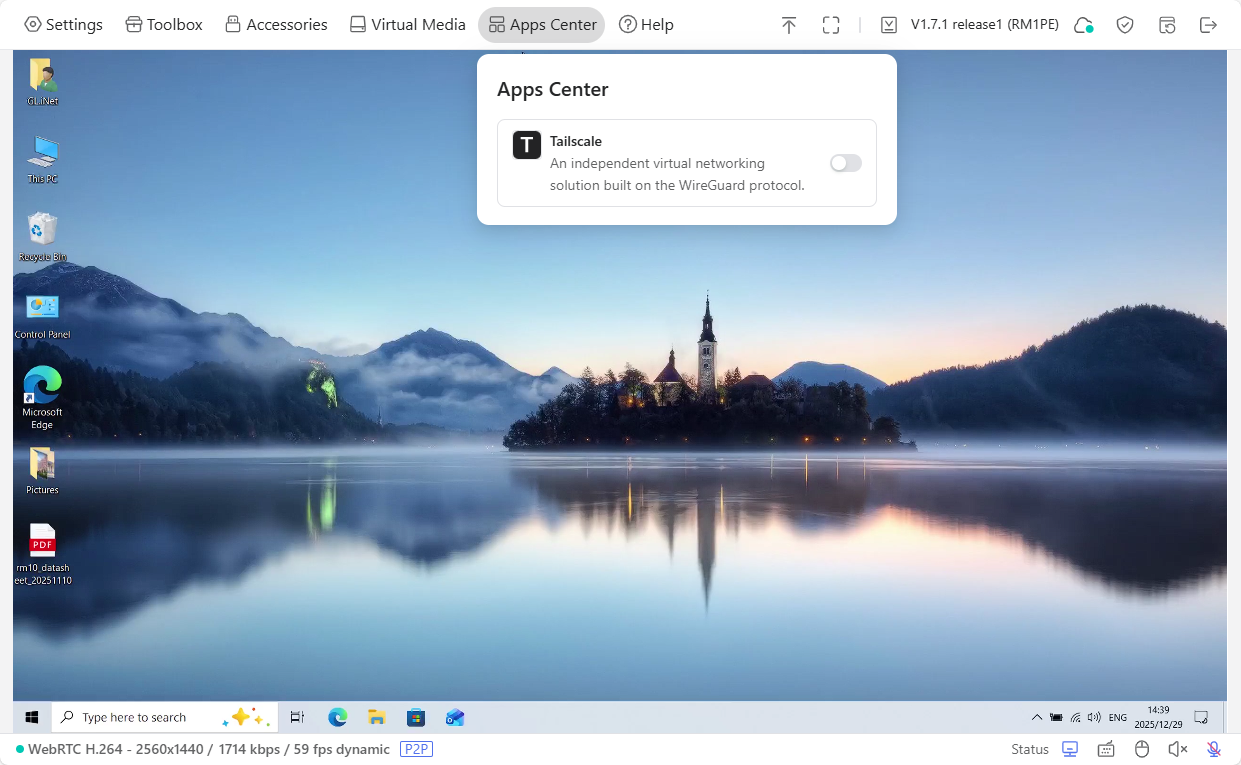Click the cloud connection status icon

(x=1083, y=25)
